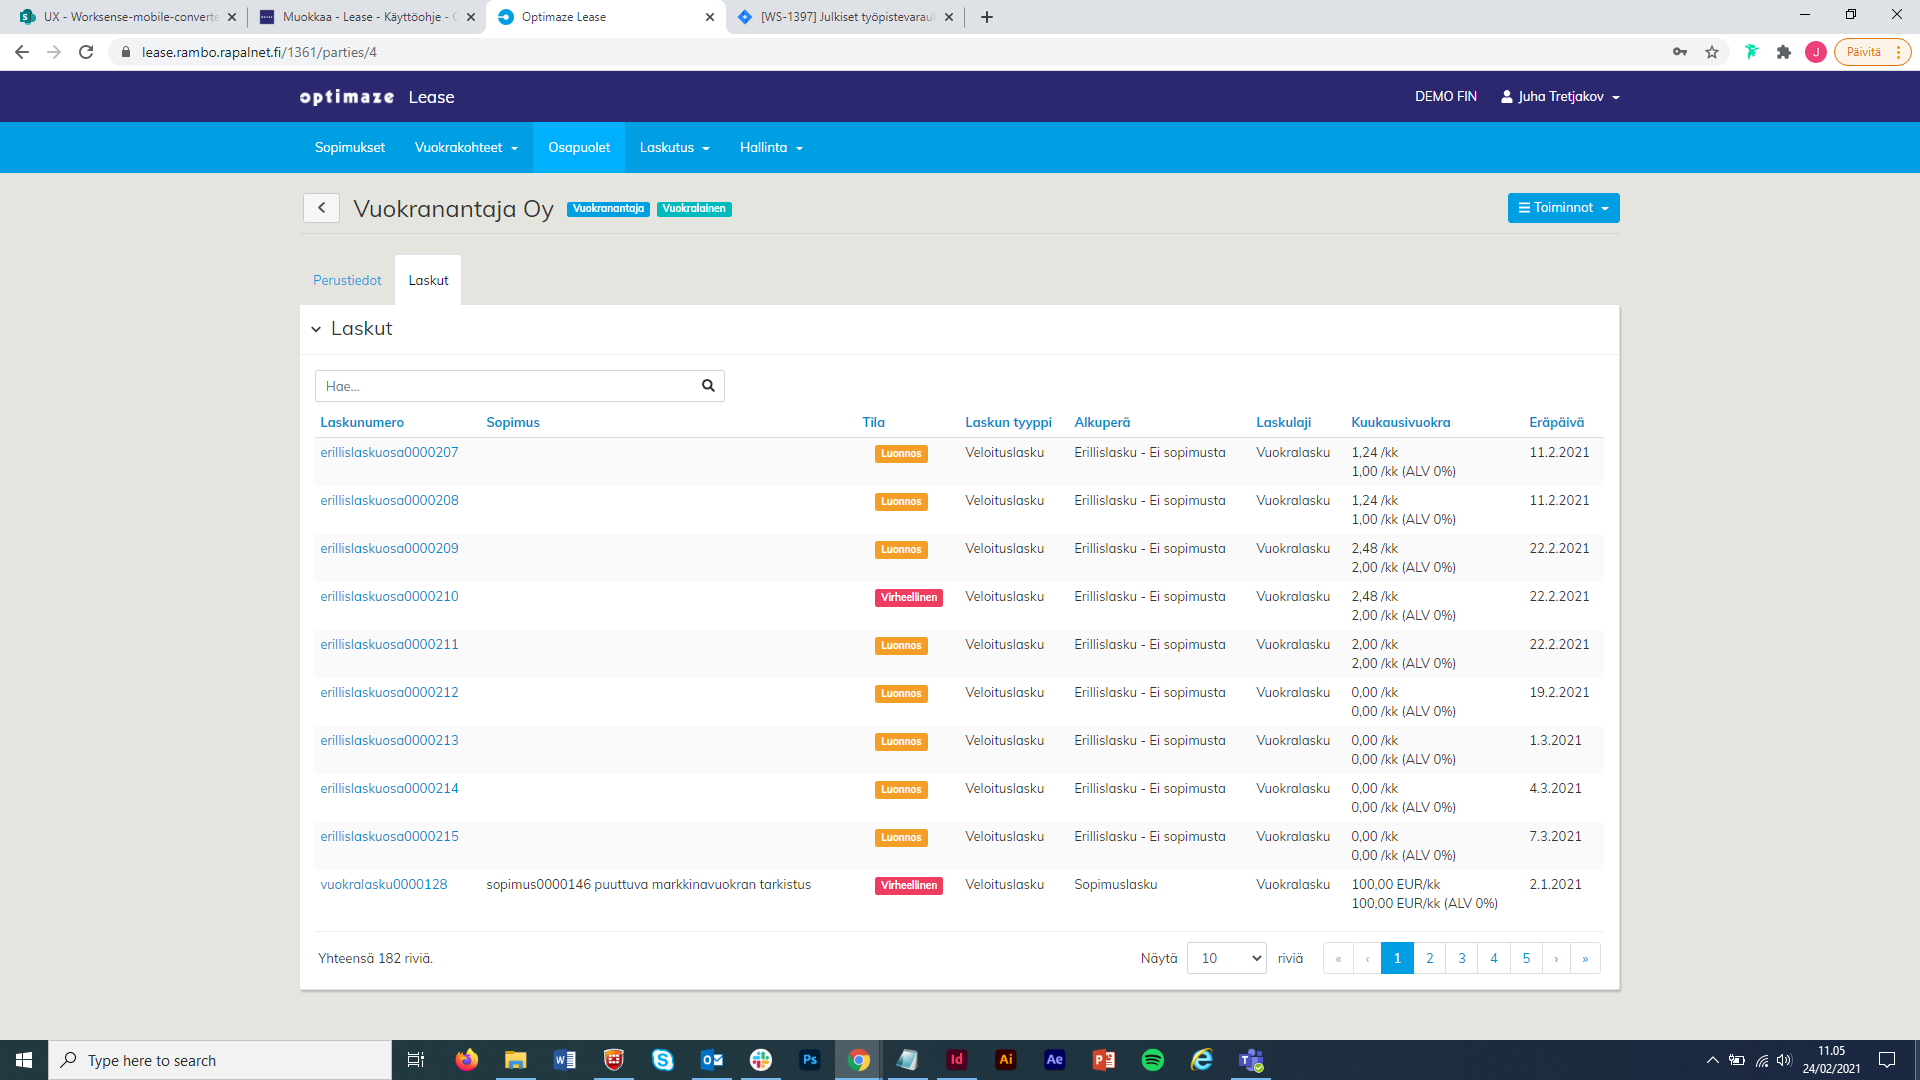Open the rows-per-page select showing 10

coord(1226,958)
